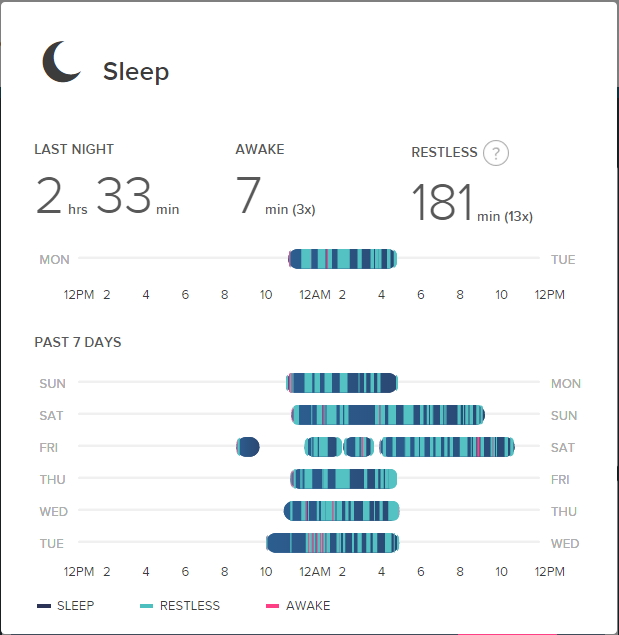Click the 181 min restless statistic
Screen dimensions: 619x635
[472, 202]
